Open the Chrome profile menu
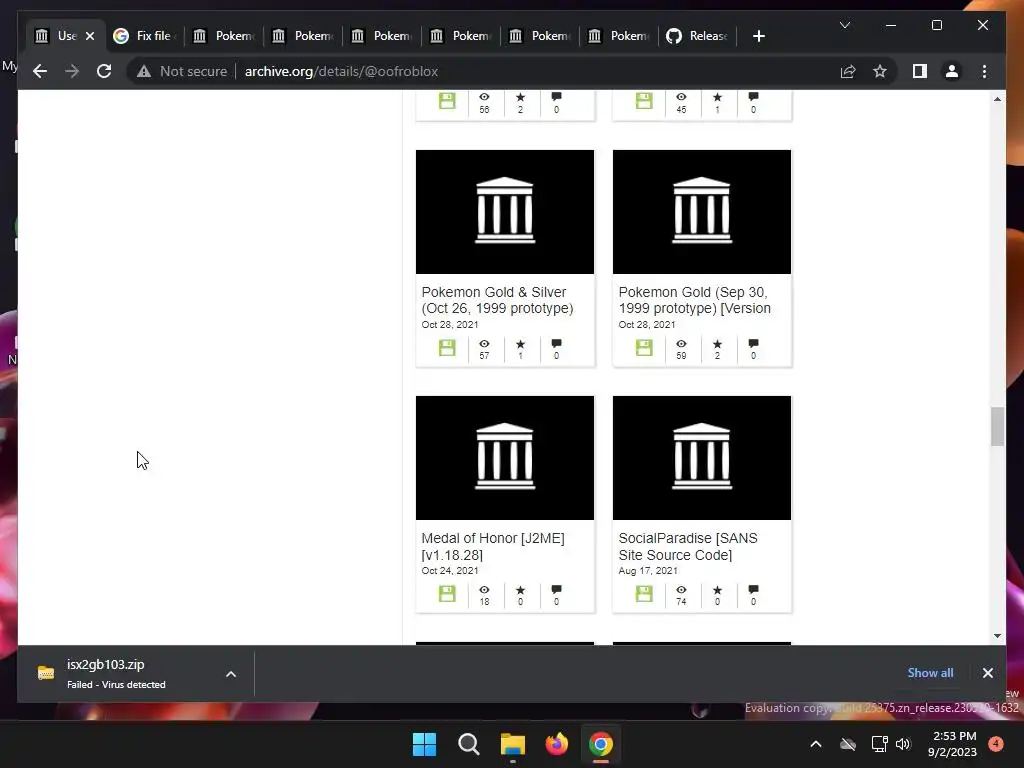This screenshot has width=1024, height=768. click(x=952, y=71)
